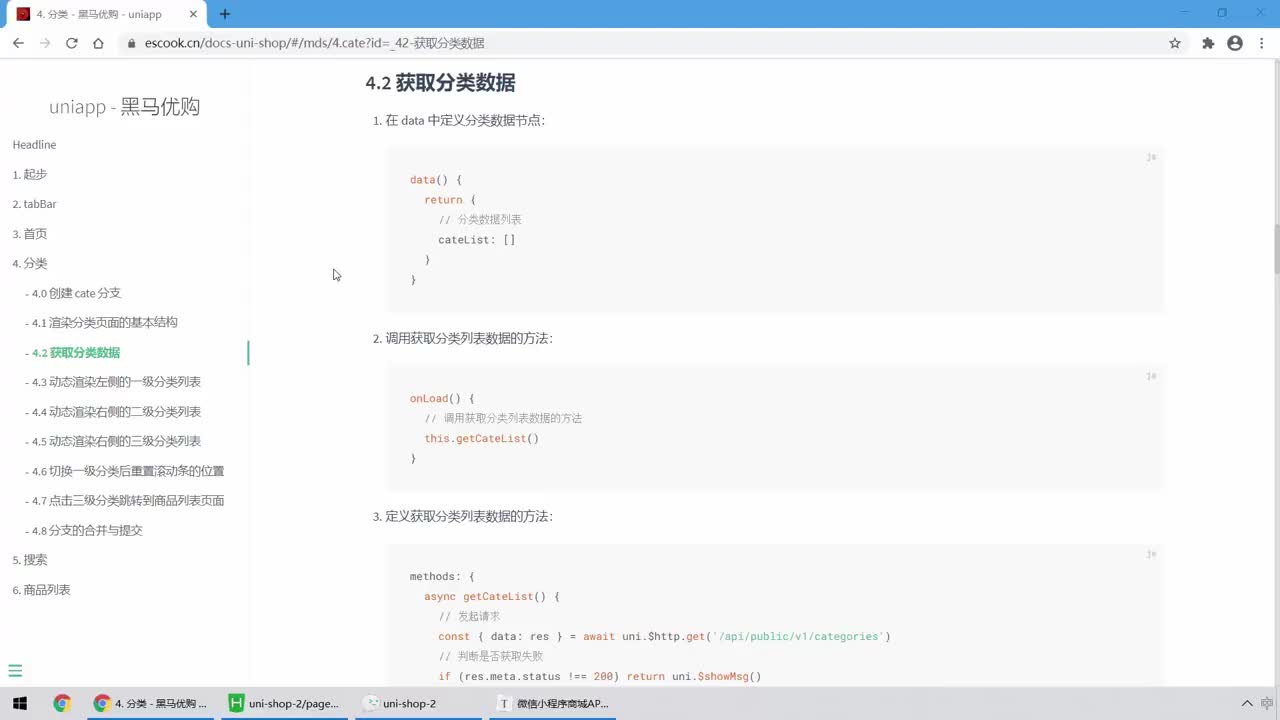This screenshot has height=720, width=1280.
Task: Open the Chrome profile avatar icon
Action: tap(1235, 43)
